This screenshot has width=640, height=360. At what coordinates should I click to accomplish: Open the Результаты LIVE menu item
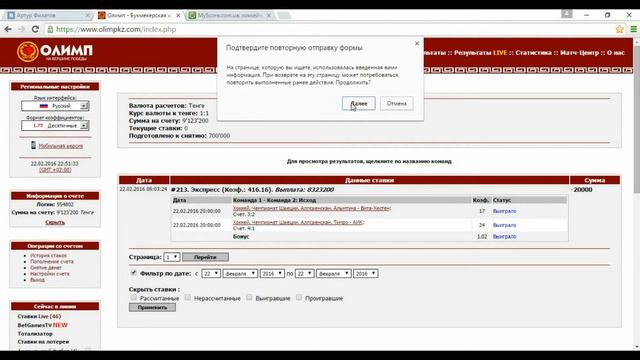click(x=480, y=53)
